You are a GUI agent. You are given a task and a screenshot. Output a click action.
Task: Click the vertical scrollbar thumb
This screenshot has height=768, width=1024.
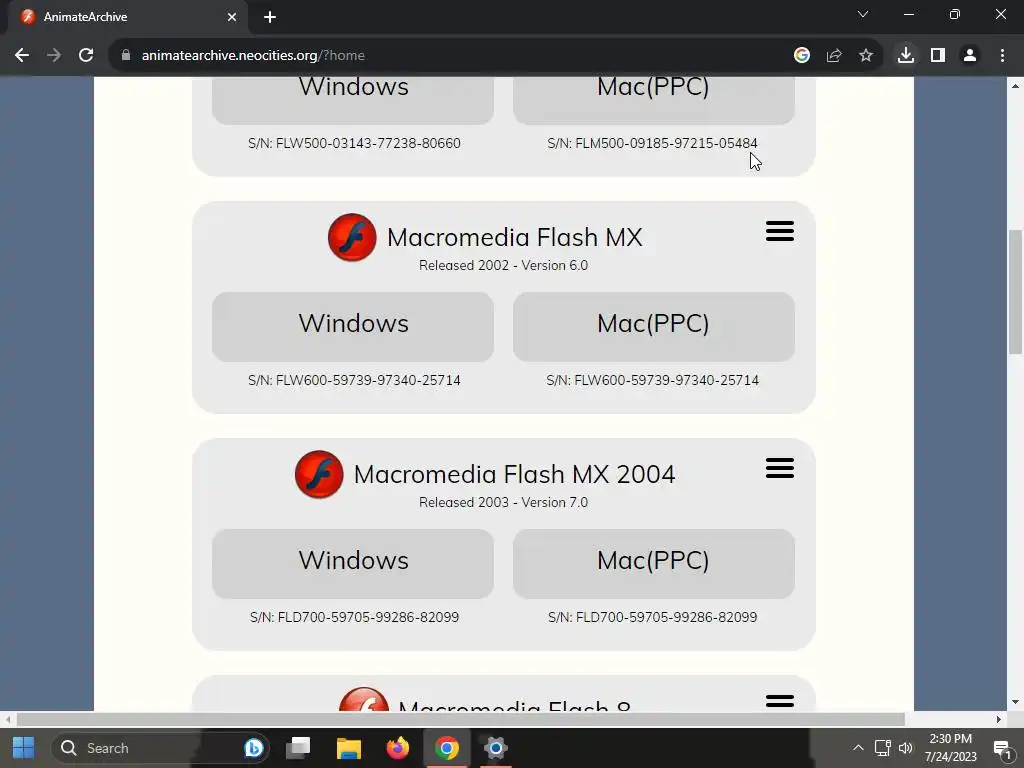(1015, 292)
